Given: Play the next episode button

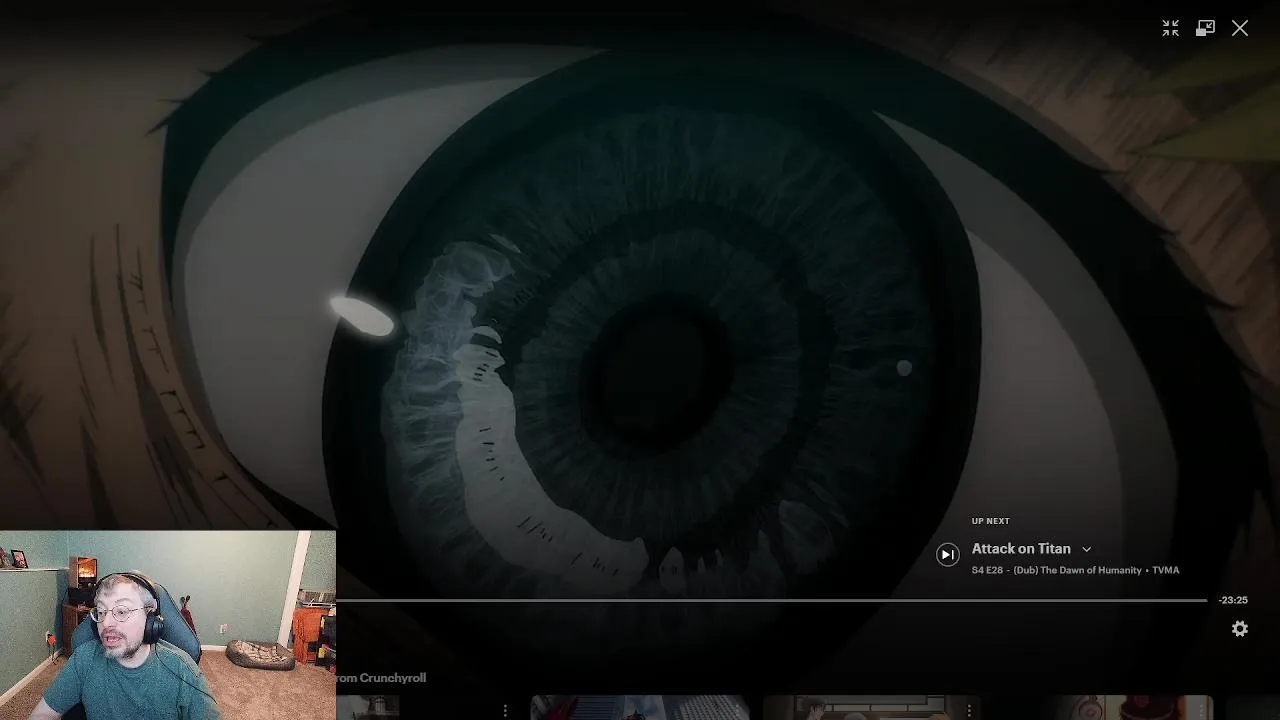Looking at the screenshot, I should pos(947,554).
